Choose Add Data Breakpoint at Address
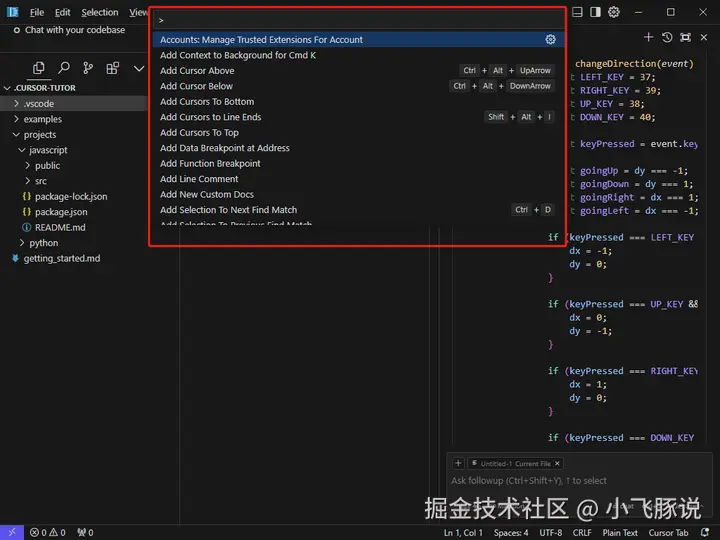This screenshot has width=720, height=540. (358, 148)
